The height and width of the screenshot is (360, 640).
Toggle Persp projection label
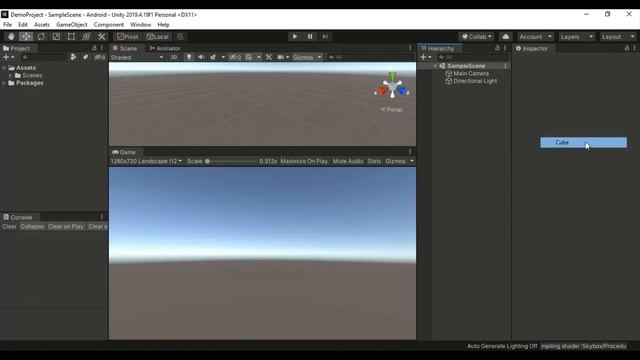pos(391,109)
